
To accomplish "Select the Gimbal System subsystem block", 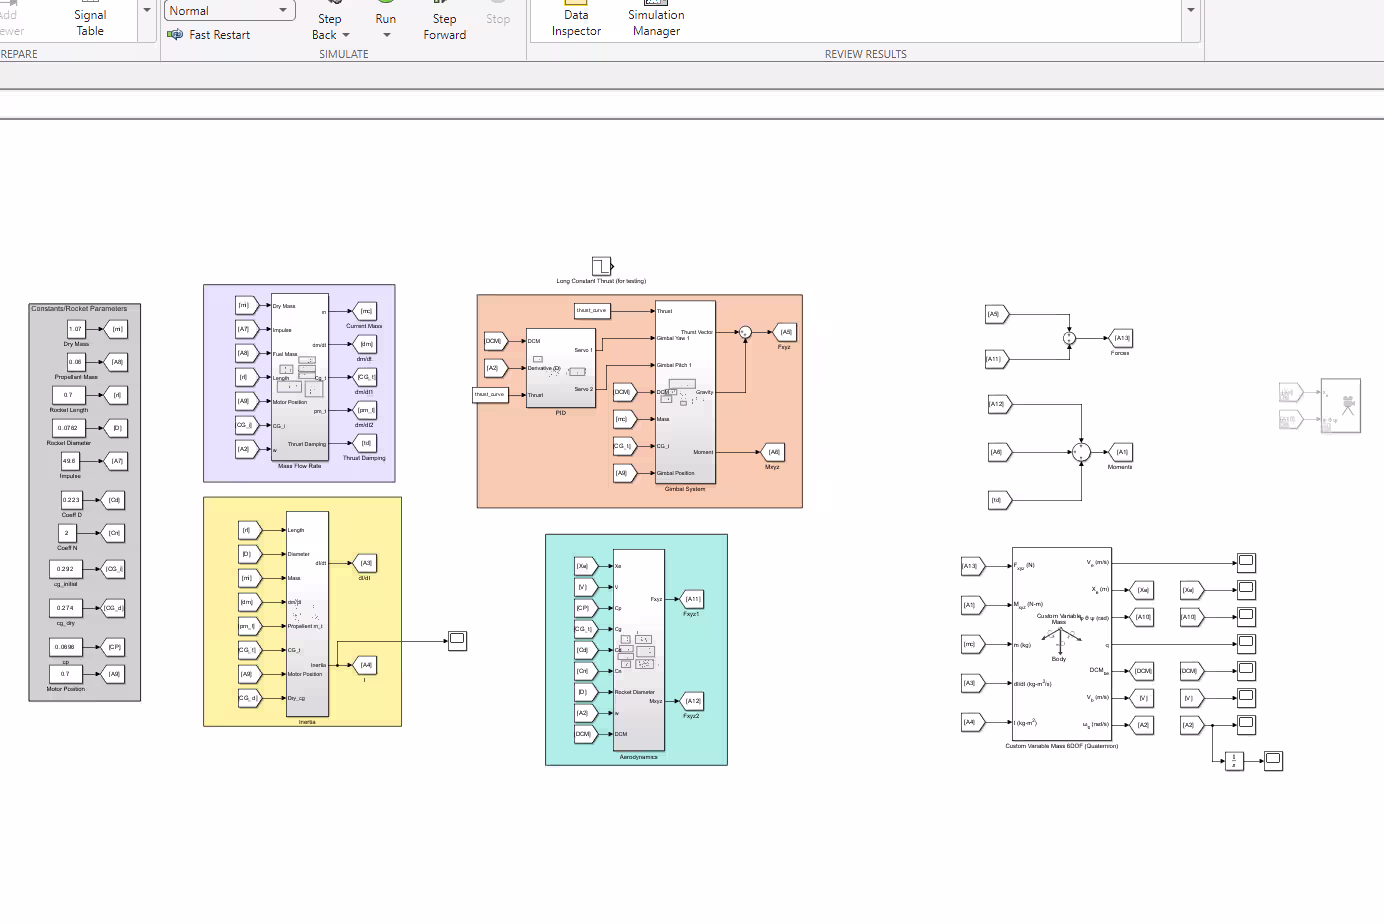I will click(685, 393).
